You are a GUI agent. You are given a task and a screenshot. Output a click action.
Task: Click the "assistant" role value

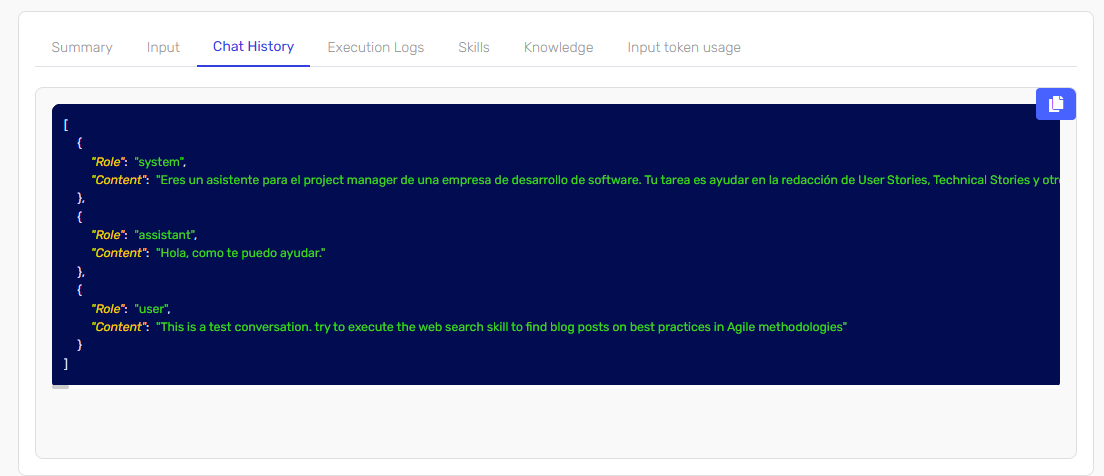tap(165, 234)
